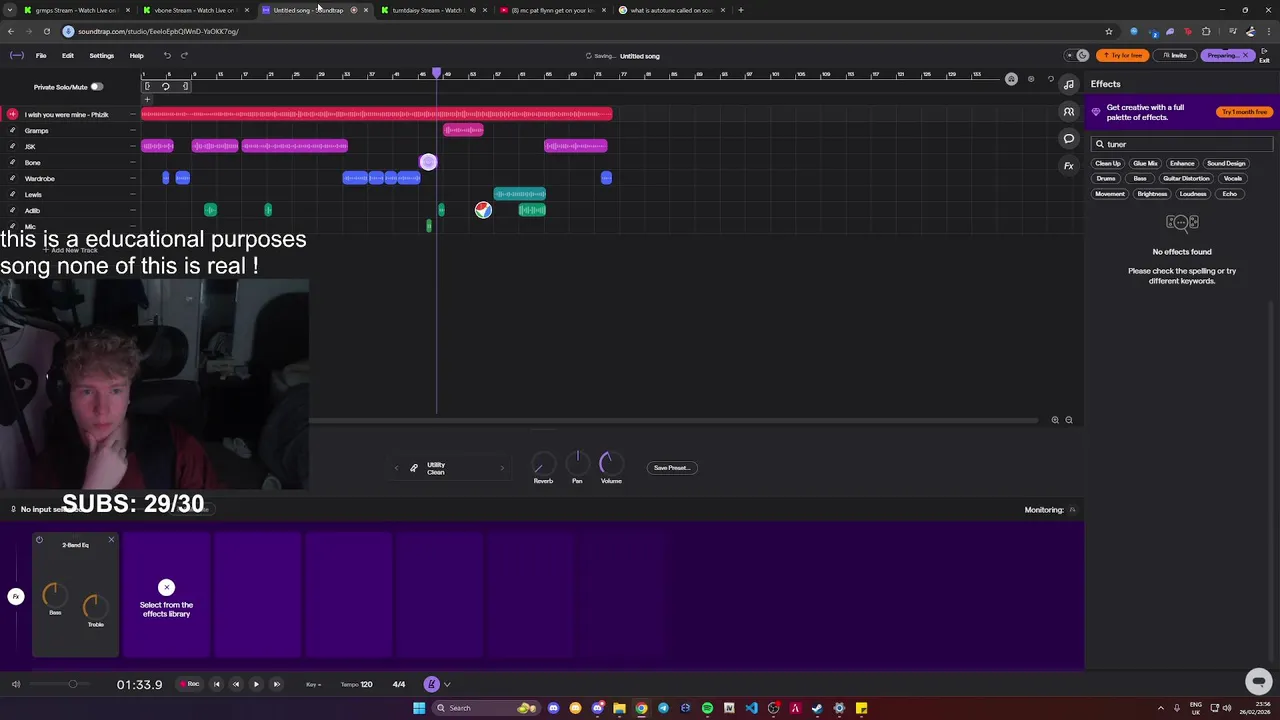The image size is (1280, 720).
Task: Click Try 1 month free button
Action: coord(1244,112)
